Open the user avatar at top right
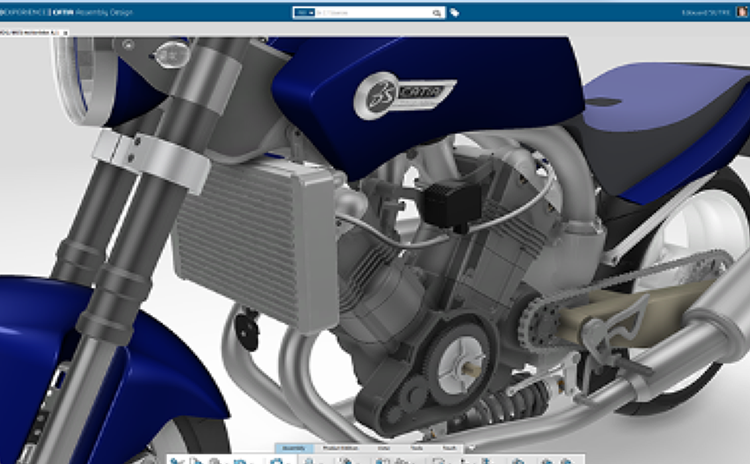The height and width of the screenshot is (464, 750). (740, 12)
